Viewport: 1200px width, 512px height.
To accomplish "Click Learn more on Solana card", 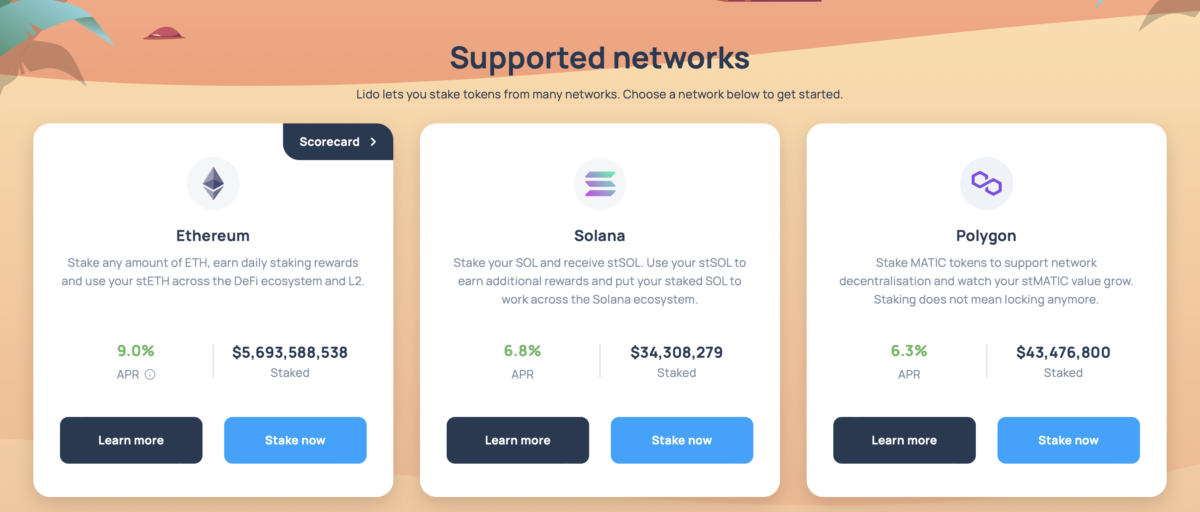I will pos(518,440).
